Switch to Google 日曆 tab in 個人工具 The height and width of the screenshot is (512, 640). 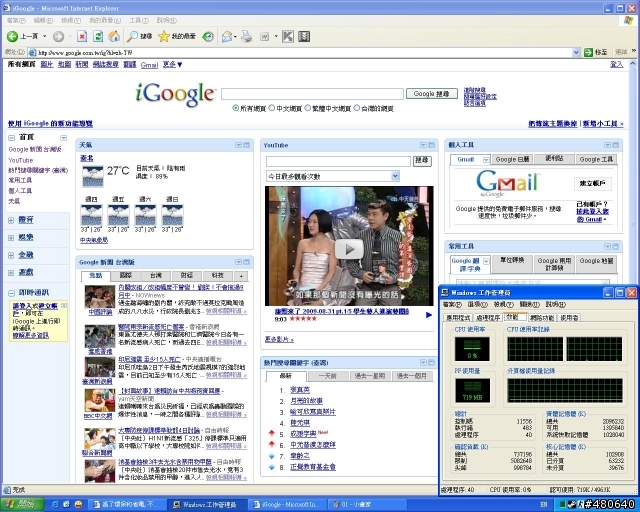(512, 159)
